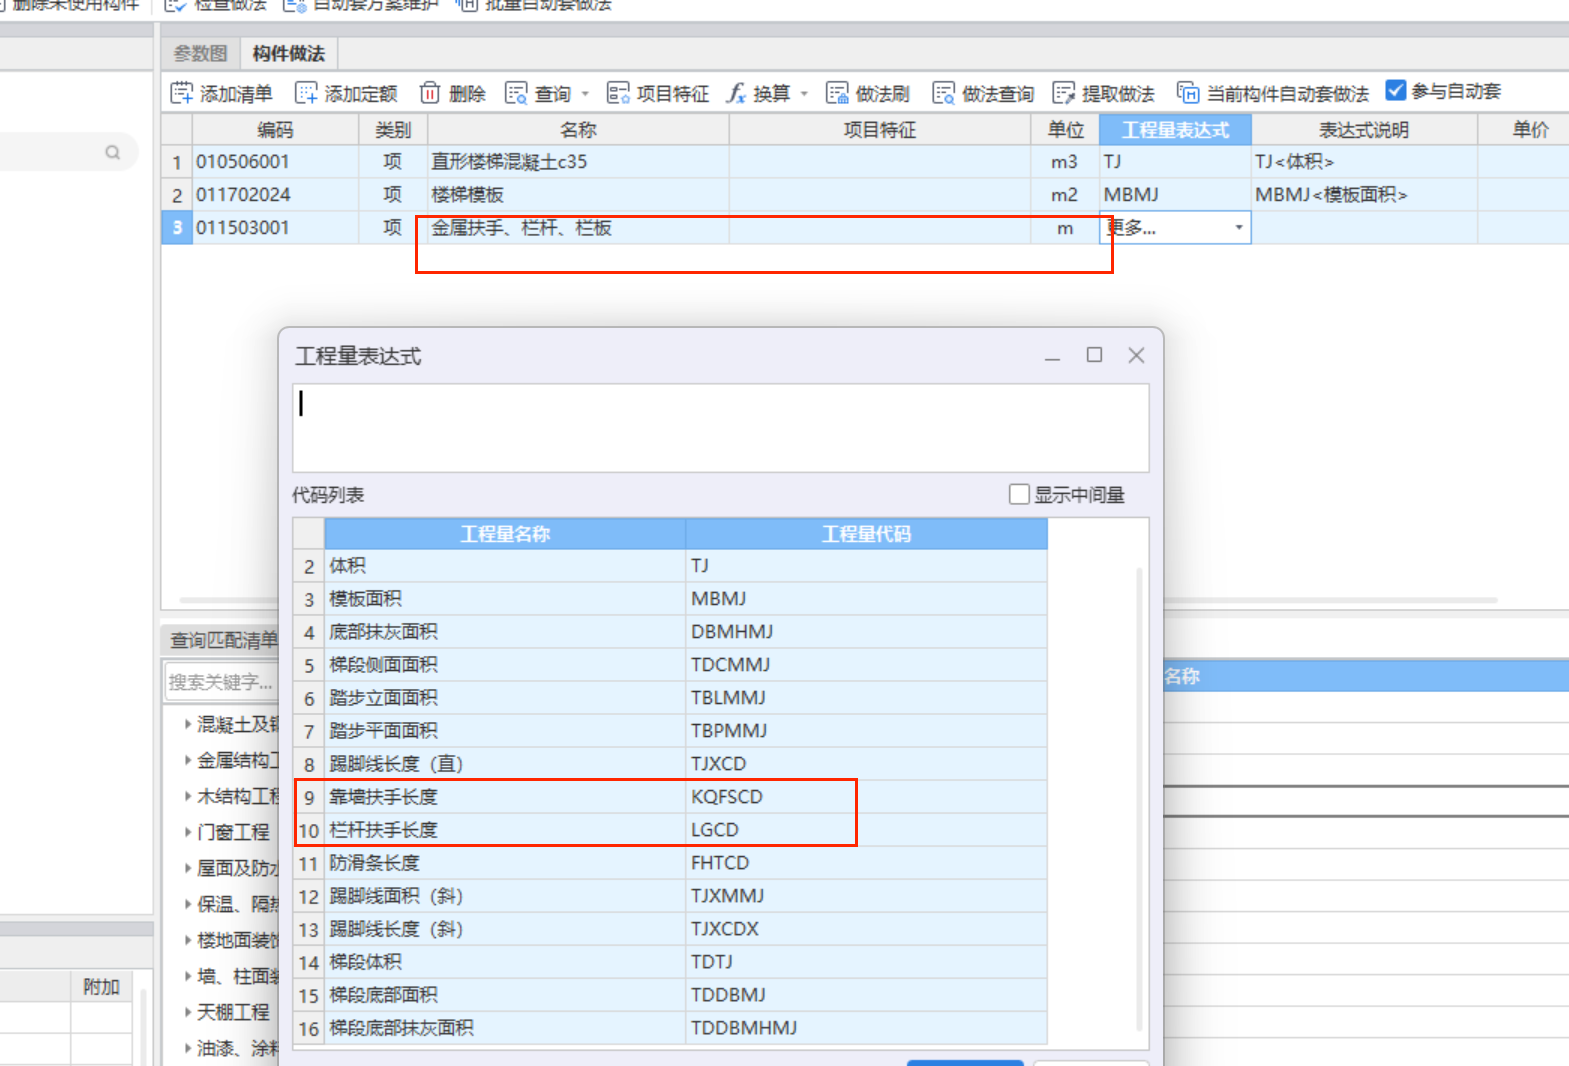Click the KQFSCD code cell
Viewport: 1569px width, 1066px height.
pyautogui.click(x=866, y=796)
